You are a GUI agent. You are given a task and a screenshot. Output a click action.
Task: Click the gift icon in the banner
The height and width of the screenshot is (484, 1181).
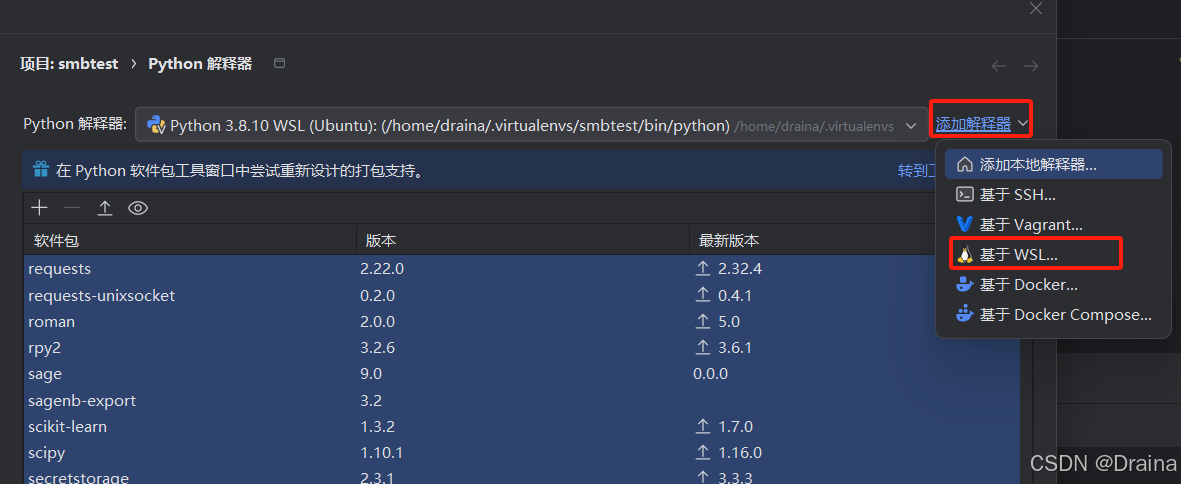[41, 169]
